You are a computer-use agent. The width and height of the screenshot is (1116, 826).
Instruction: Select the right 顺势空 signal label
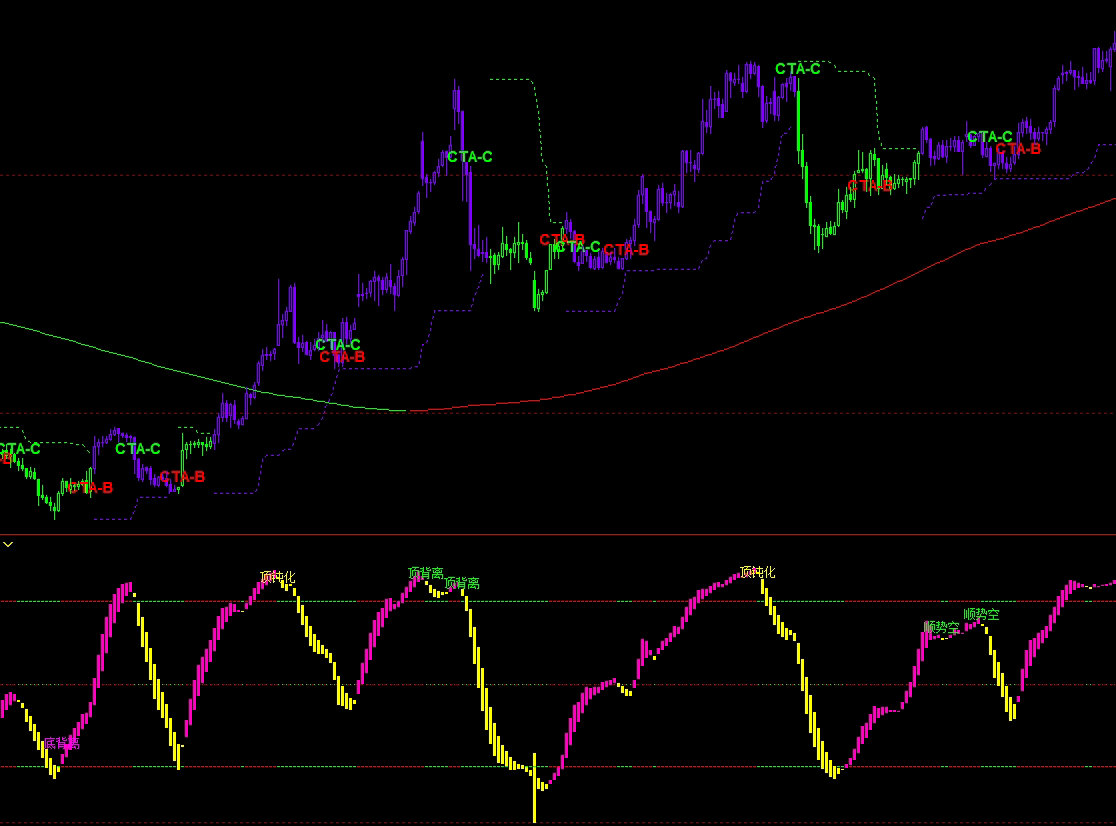(981, 615)
